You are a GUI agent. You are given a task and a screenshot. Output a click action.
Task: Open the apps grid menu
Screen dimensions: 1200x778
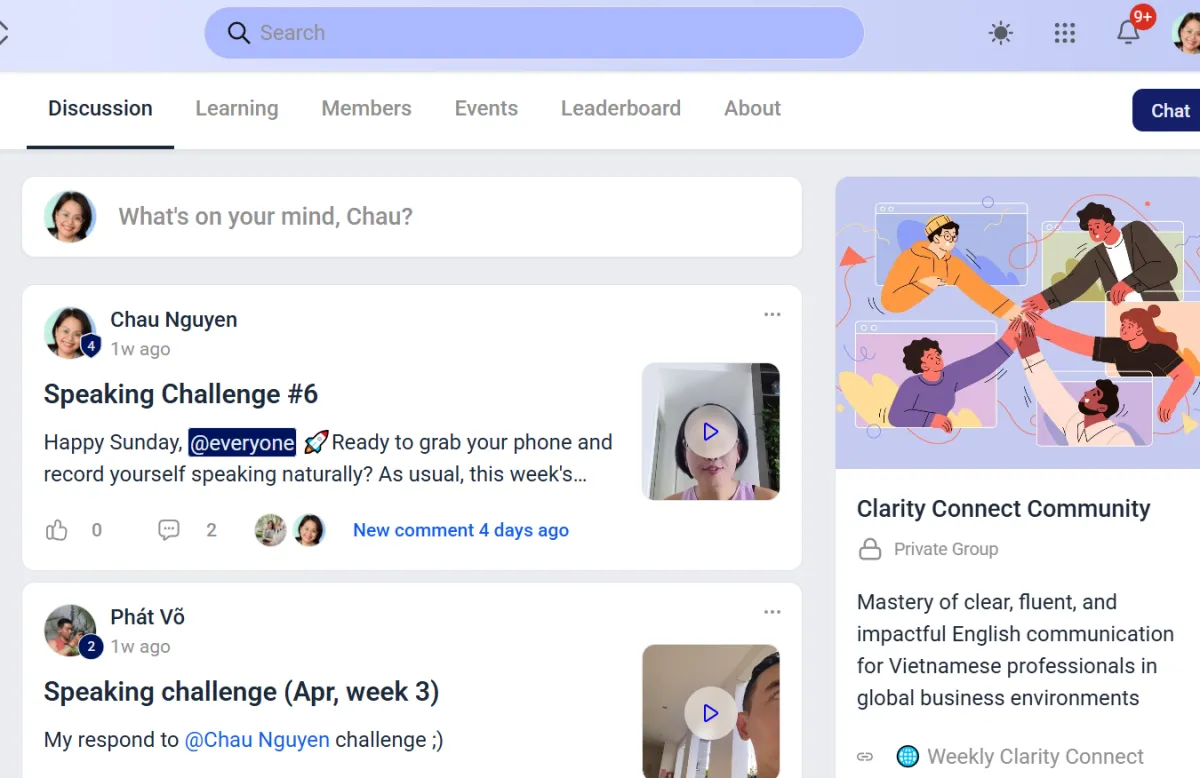coord(1065,33)
